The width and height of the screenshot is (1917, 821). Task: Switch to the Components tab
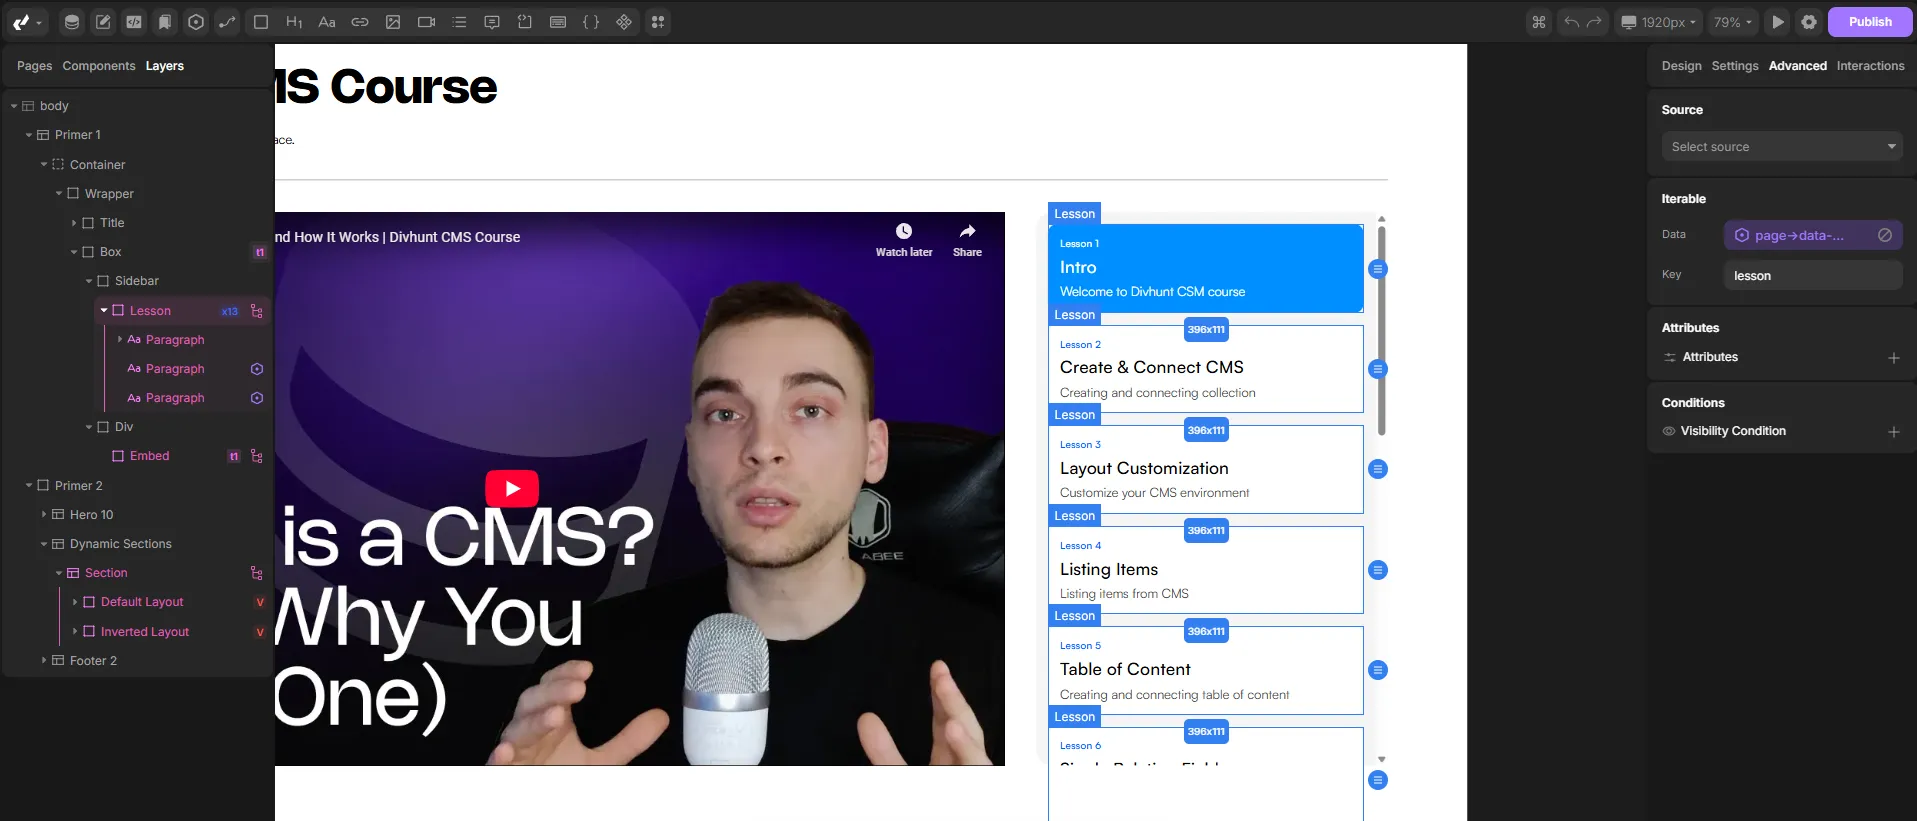[99, 66]
